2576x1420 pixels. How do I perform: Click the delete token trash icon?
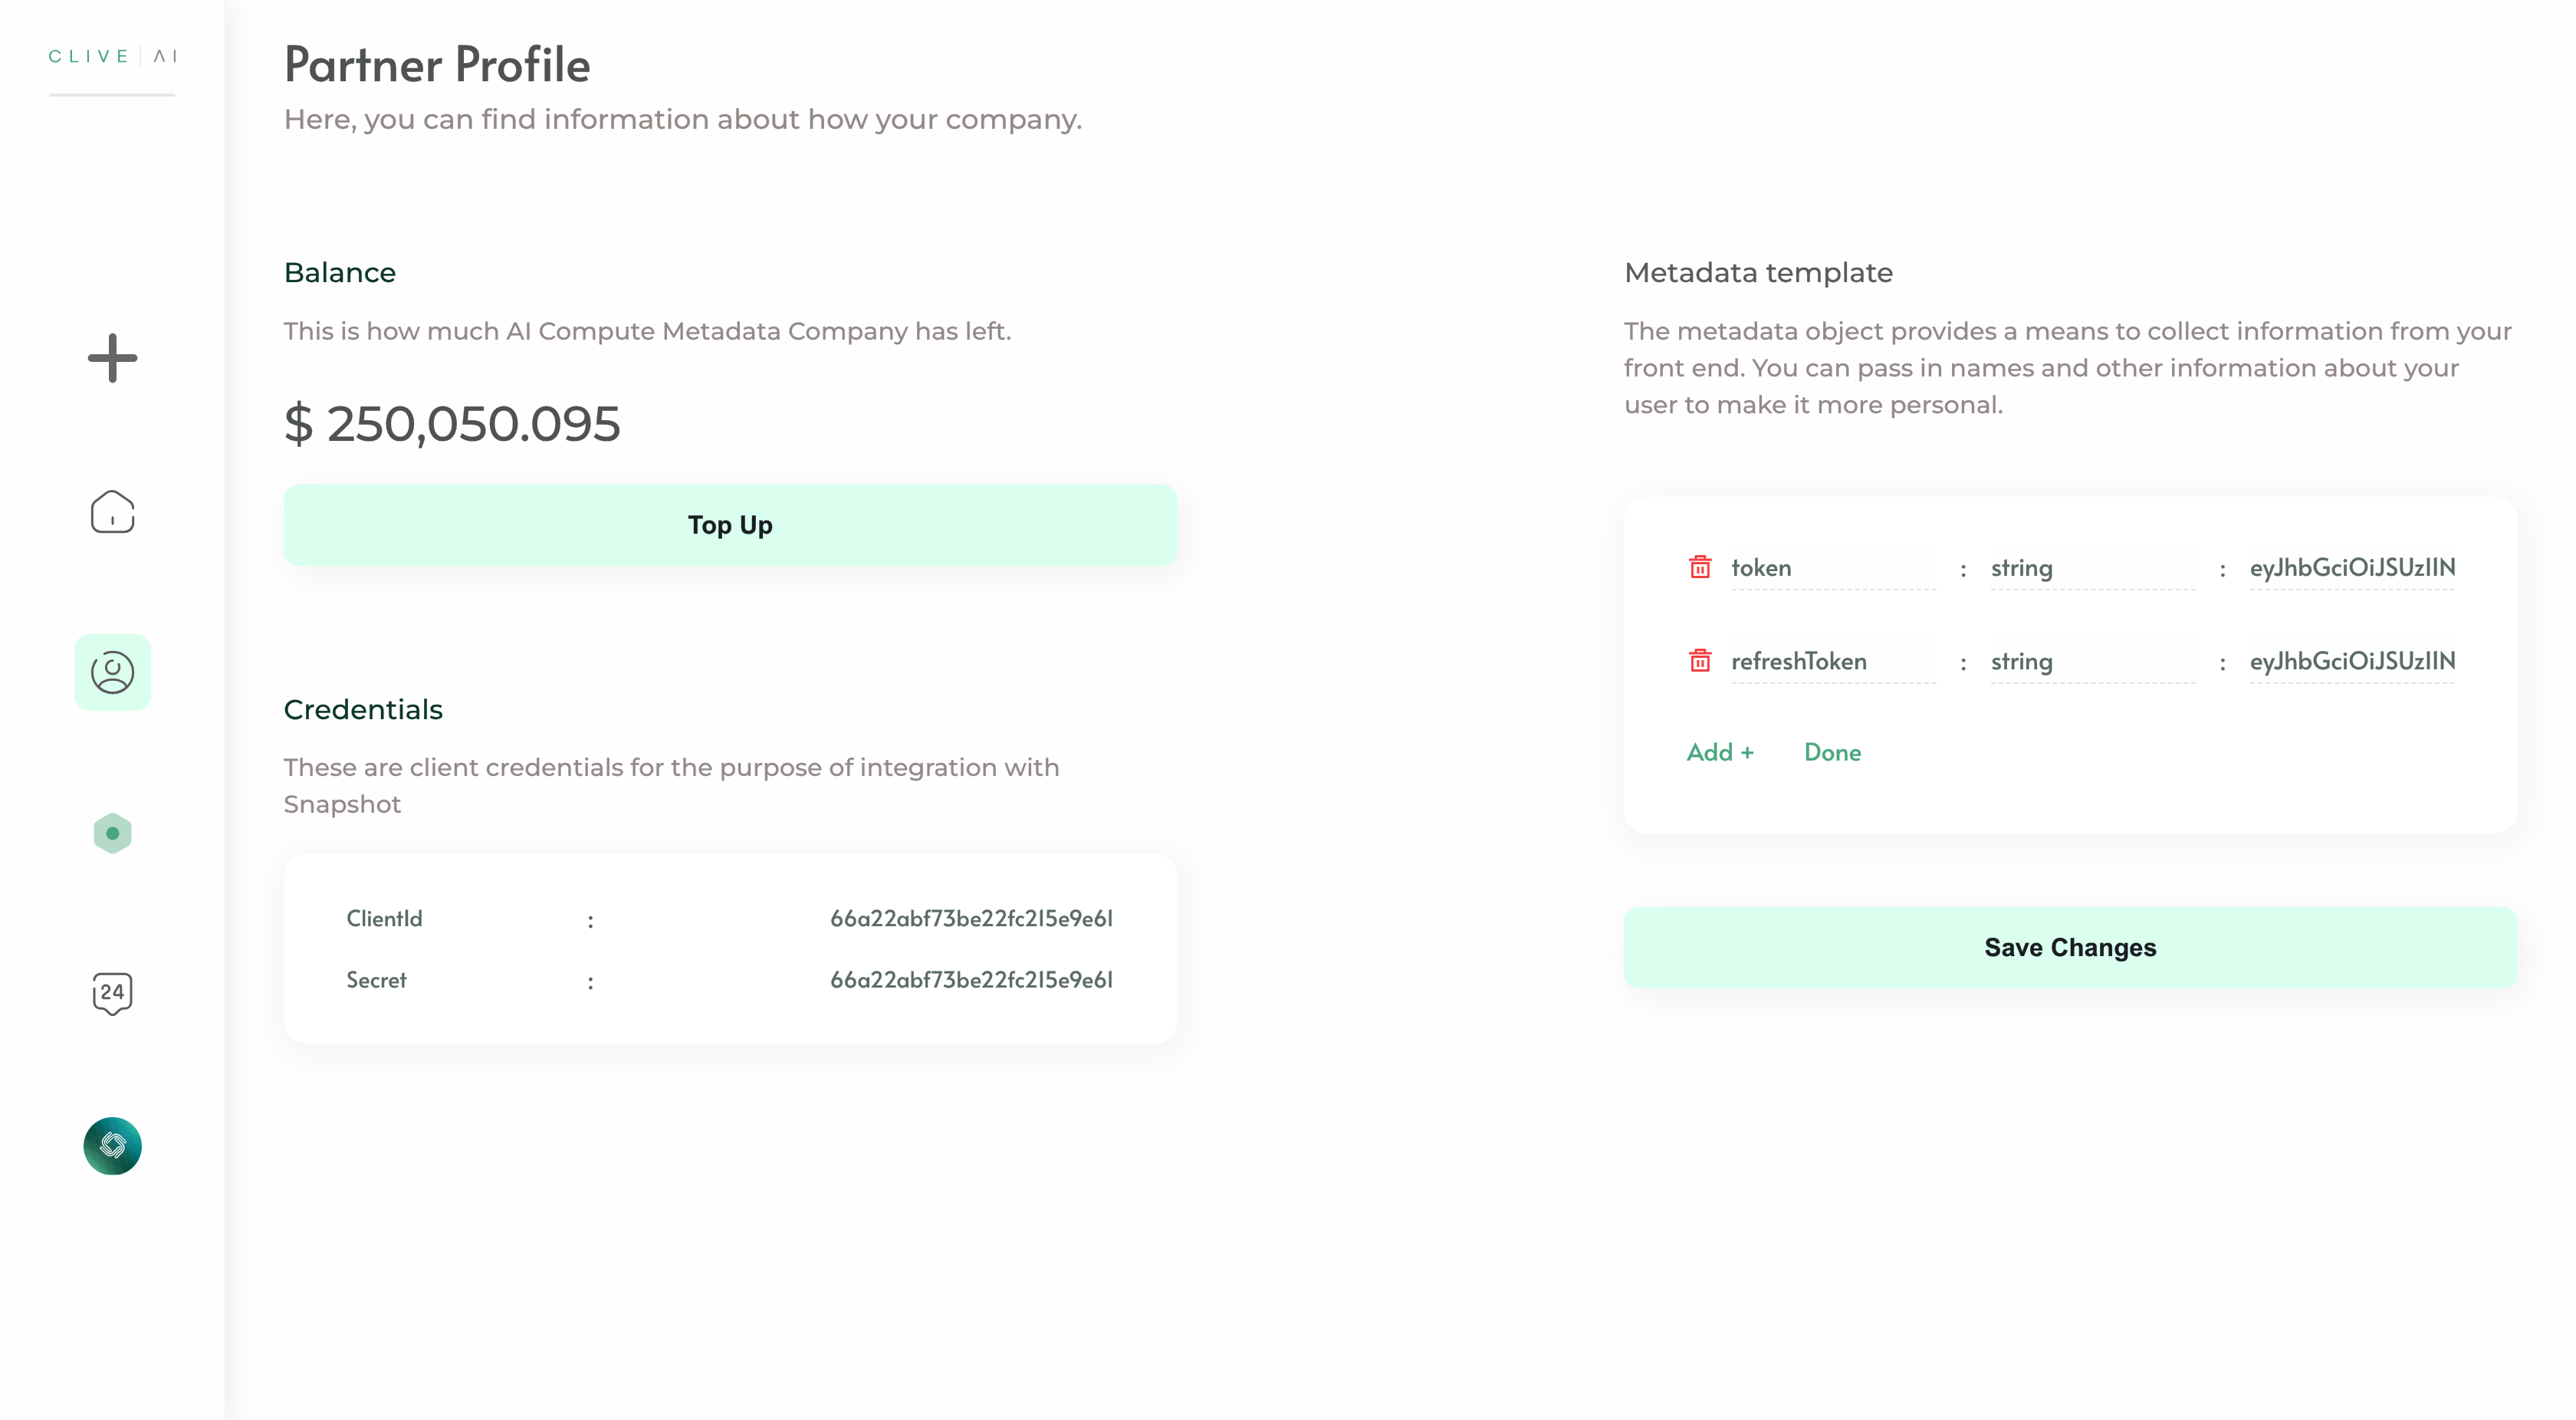(x=1700, y=567)
